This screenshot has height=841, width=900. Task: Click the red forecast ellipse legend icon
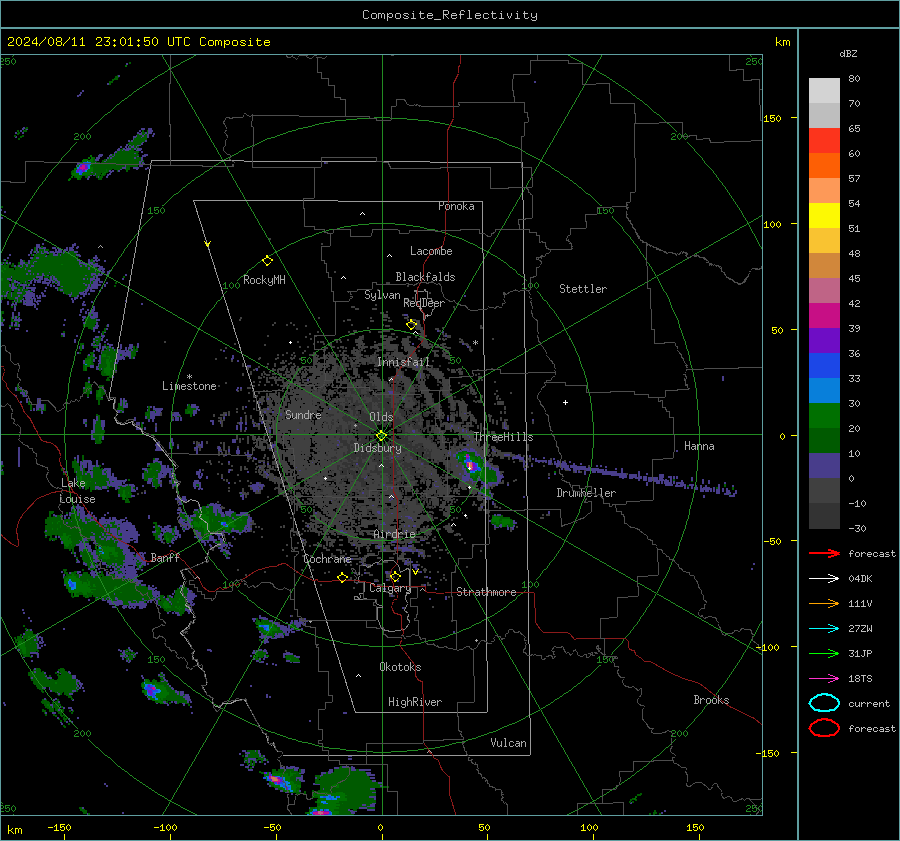[x=824, y=728]
